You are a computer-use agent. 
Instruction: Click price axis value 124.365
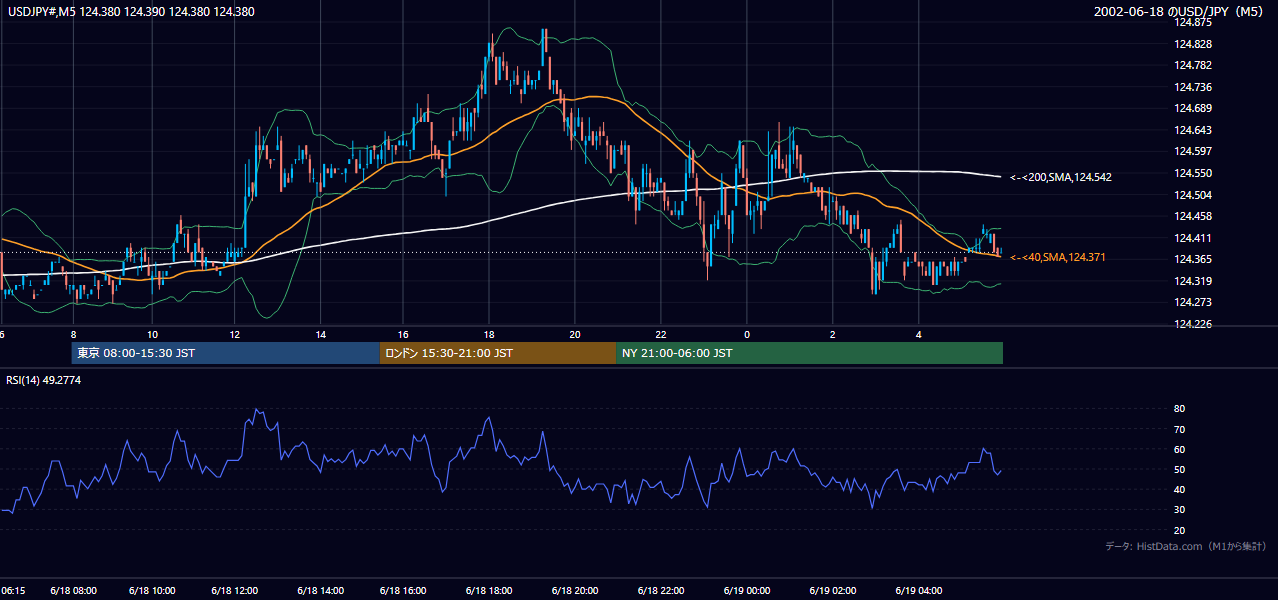click(x=1192, y=259)
